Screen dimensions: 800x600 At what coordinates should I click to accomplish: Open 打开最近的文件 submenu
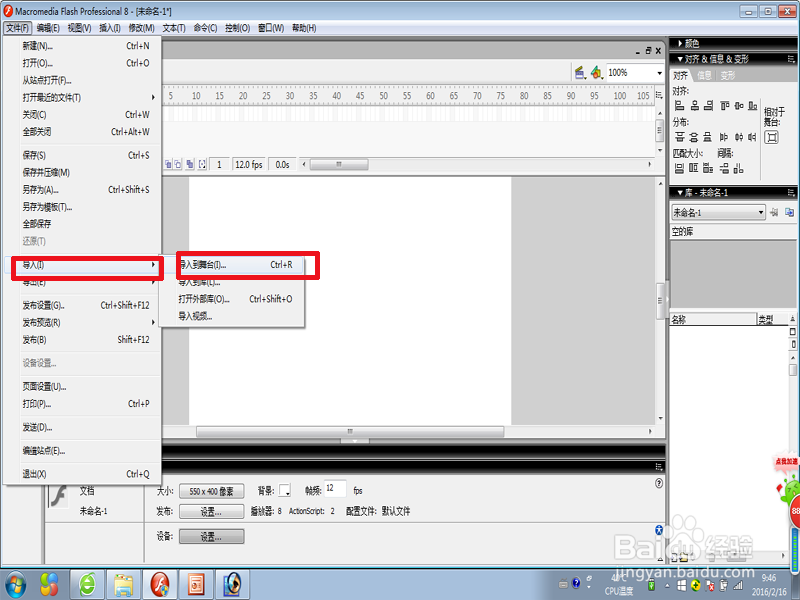pyautogui.click(x=87, y=97)
